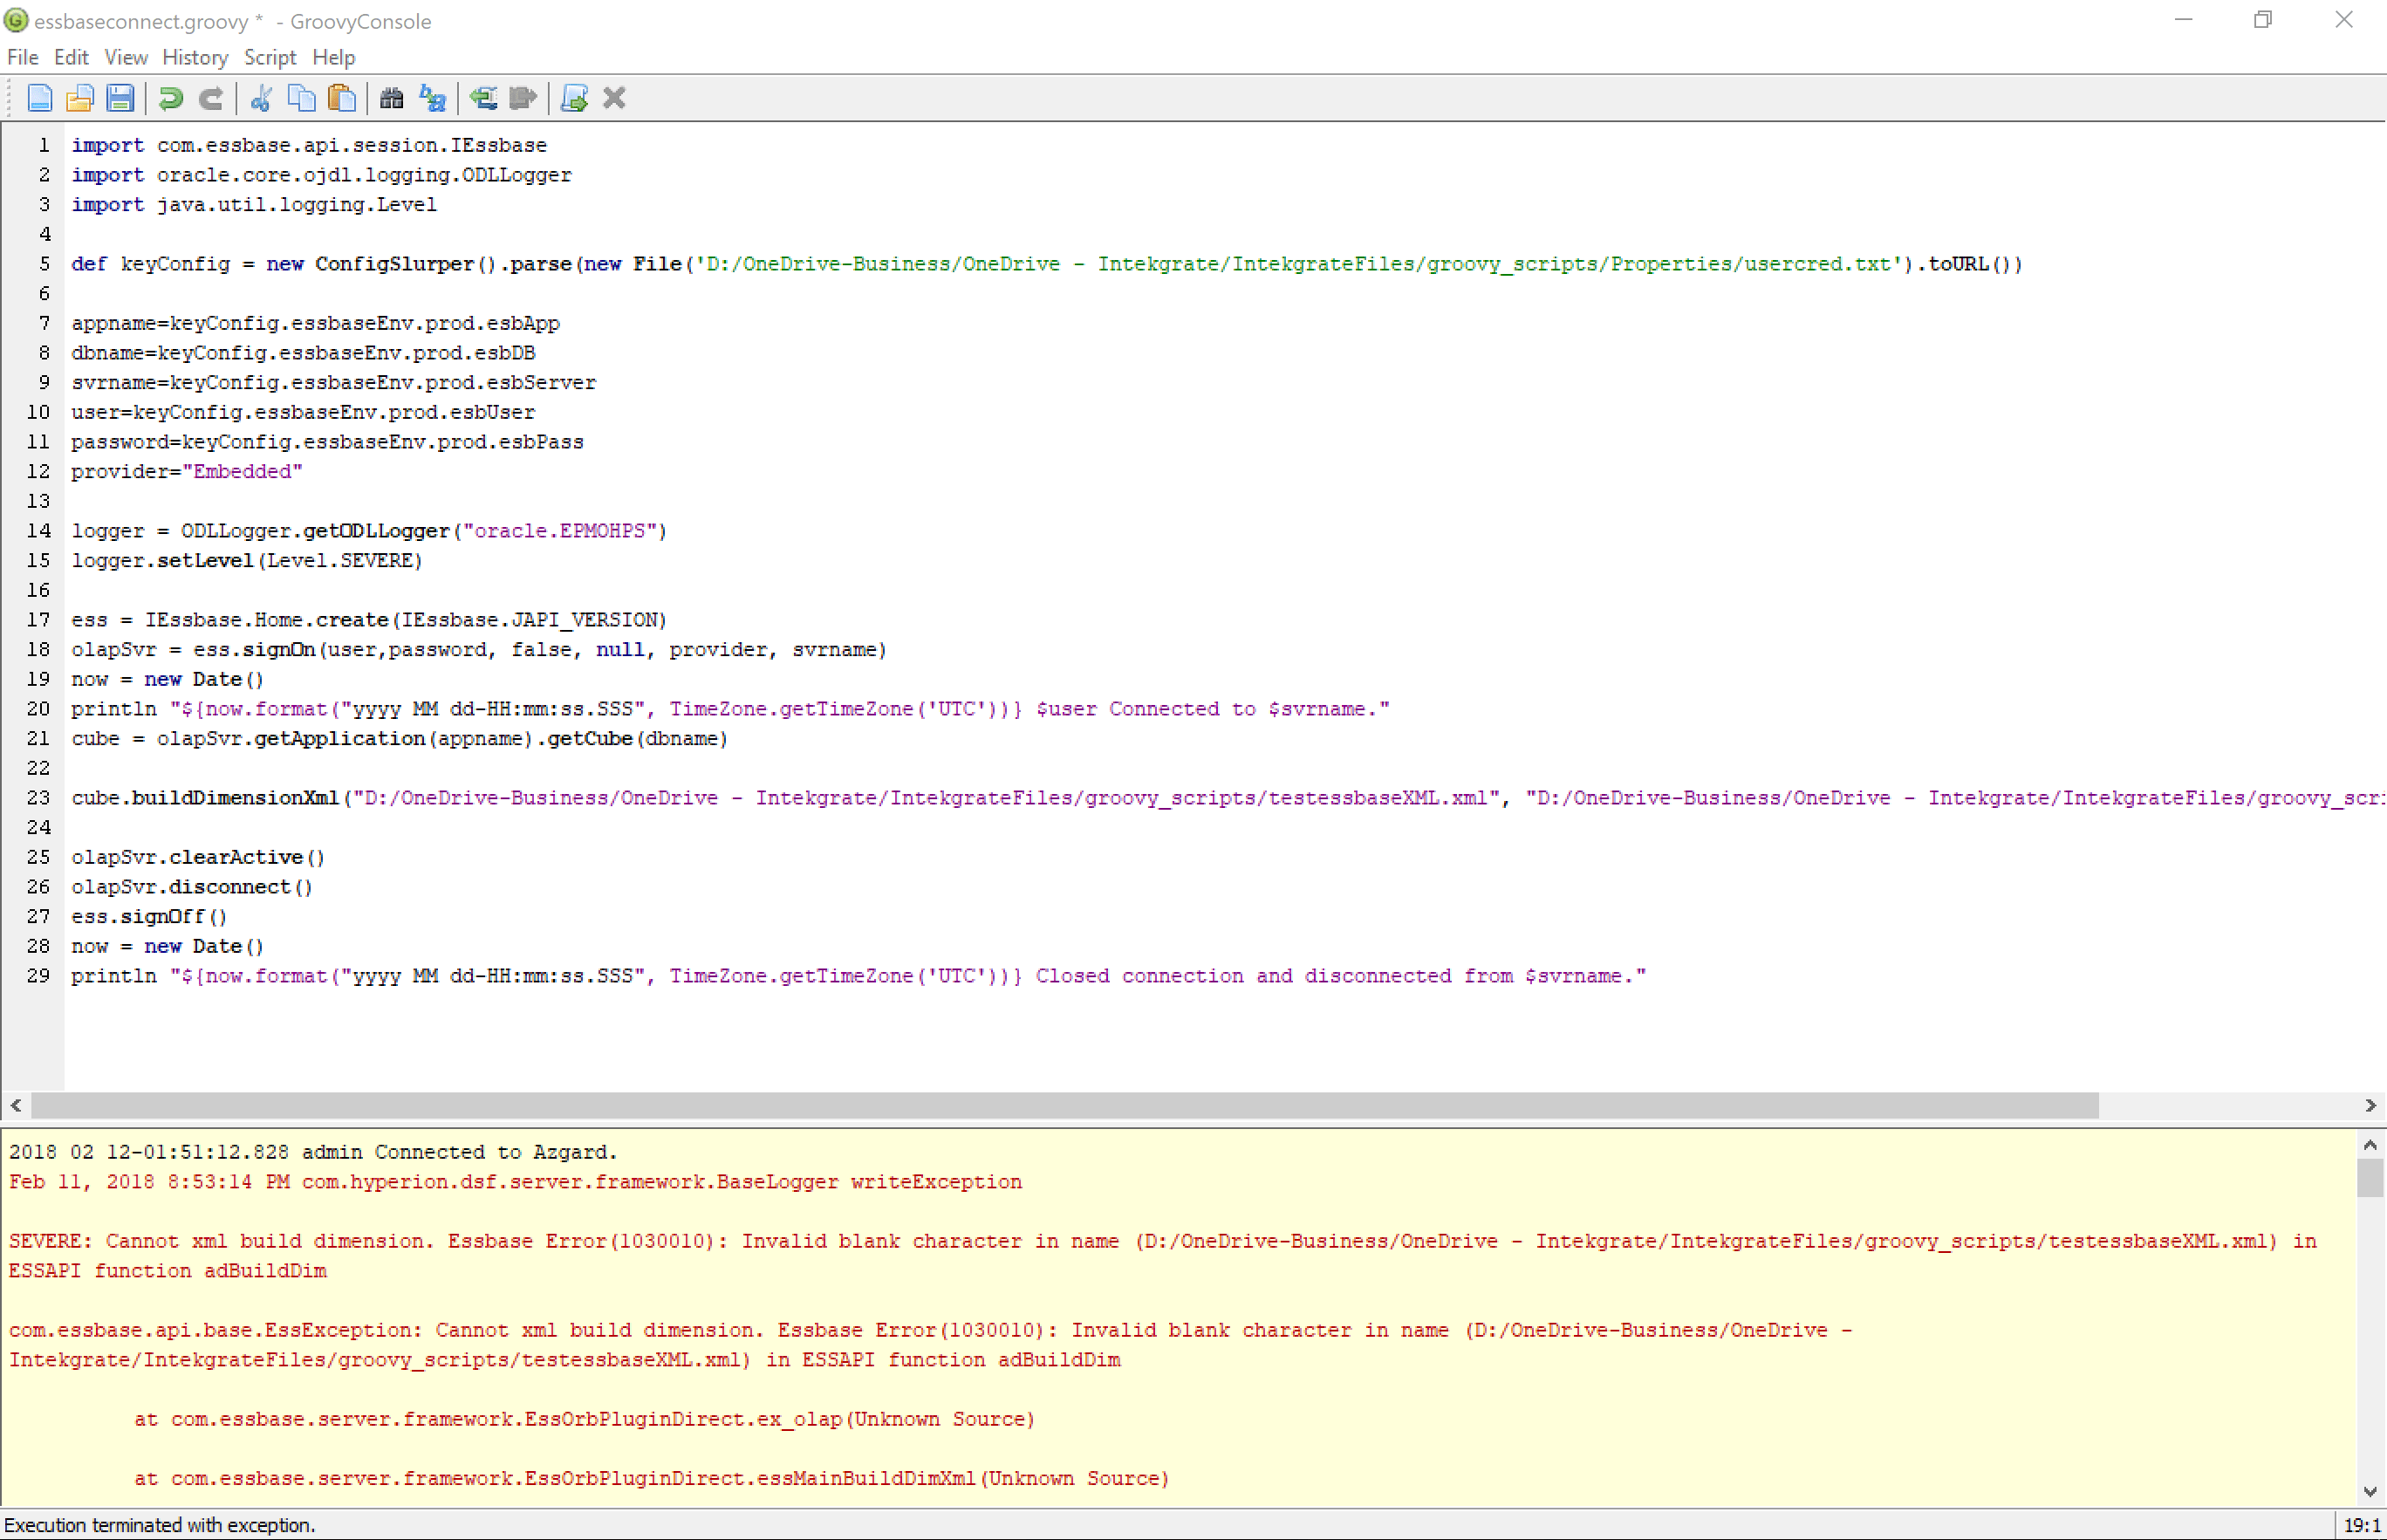Undo the last edit
2387x1540 pixels.
[169, 97]
